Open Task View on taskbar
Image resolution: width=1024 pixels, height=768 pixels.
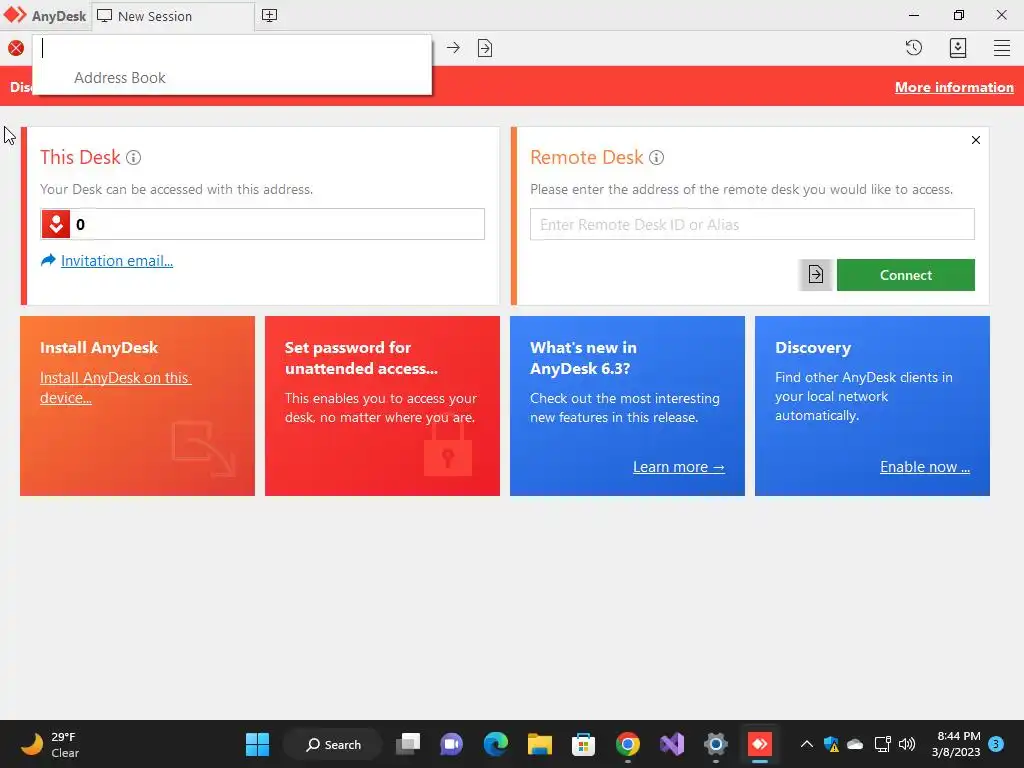408,744
